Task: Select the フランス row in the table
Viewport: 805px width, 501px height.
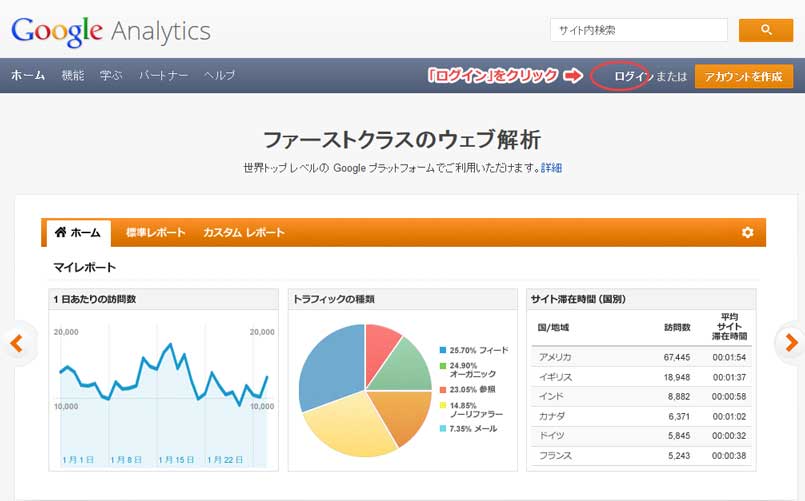Action: [x=642, y=455]
